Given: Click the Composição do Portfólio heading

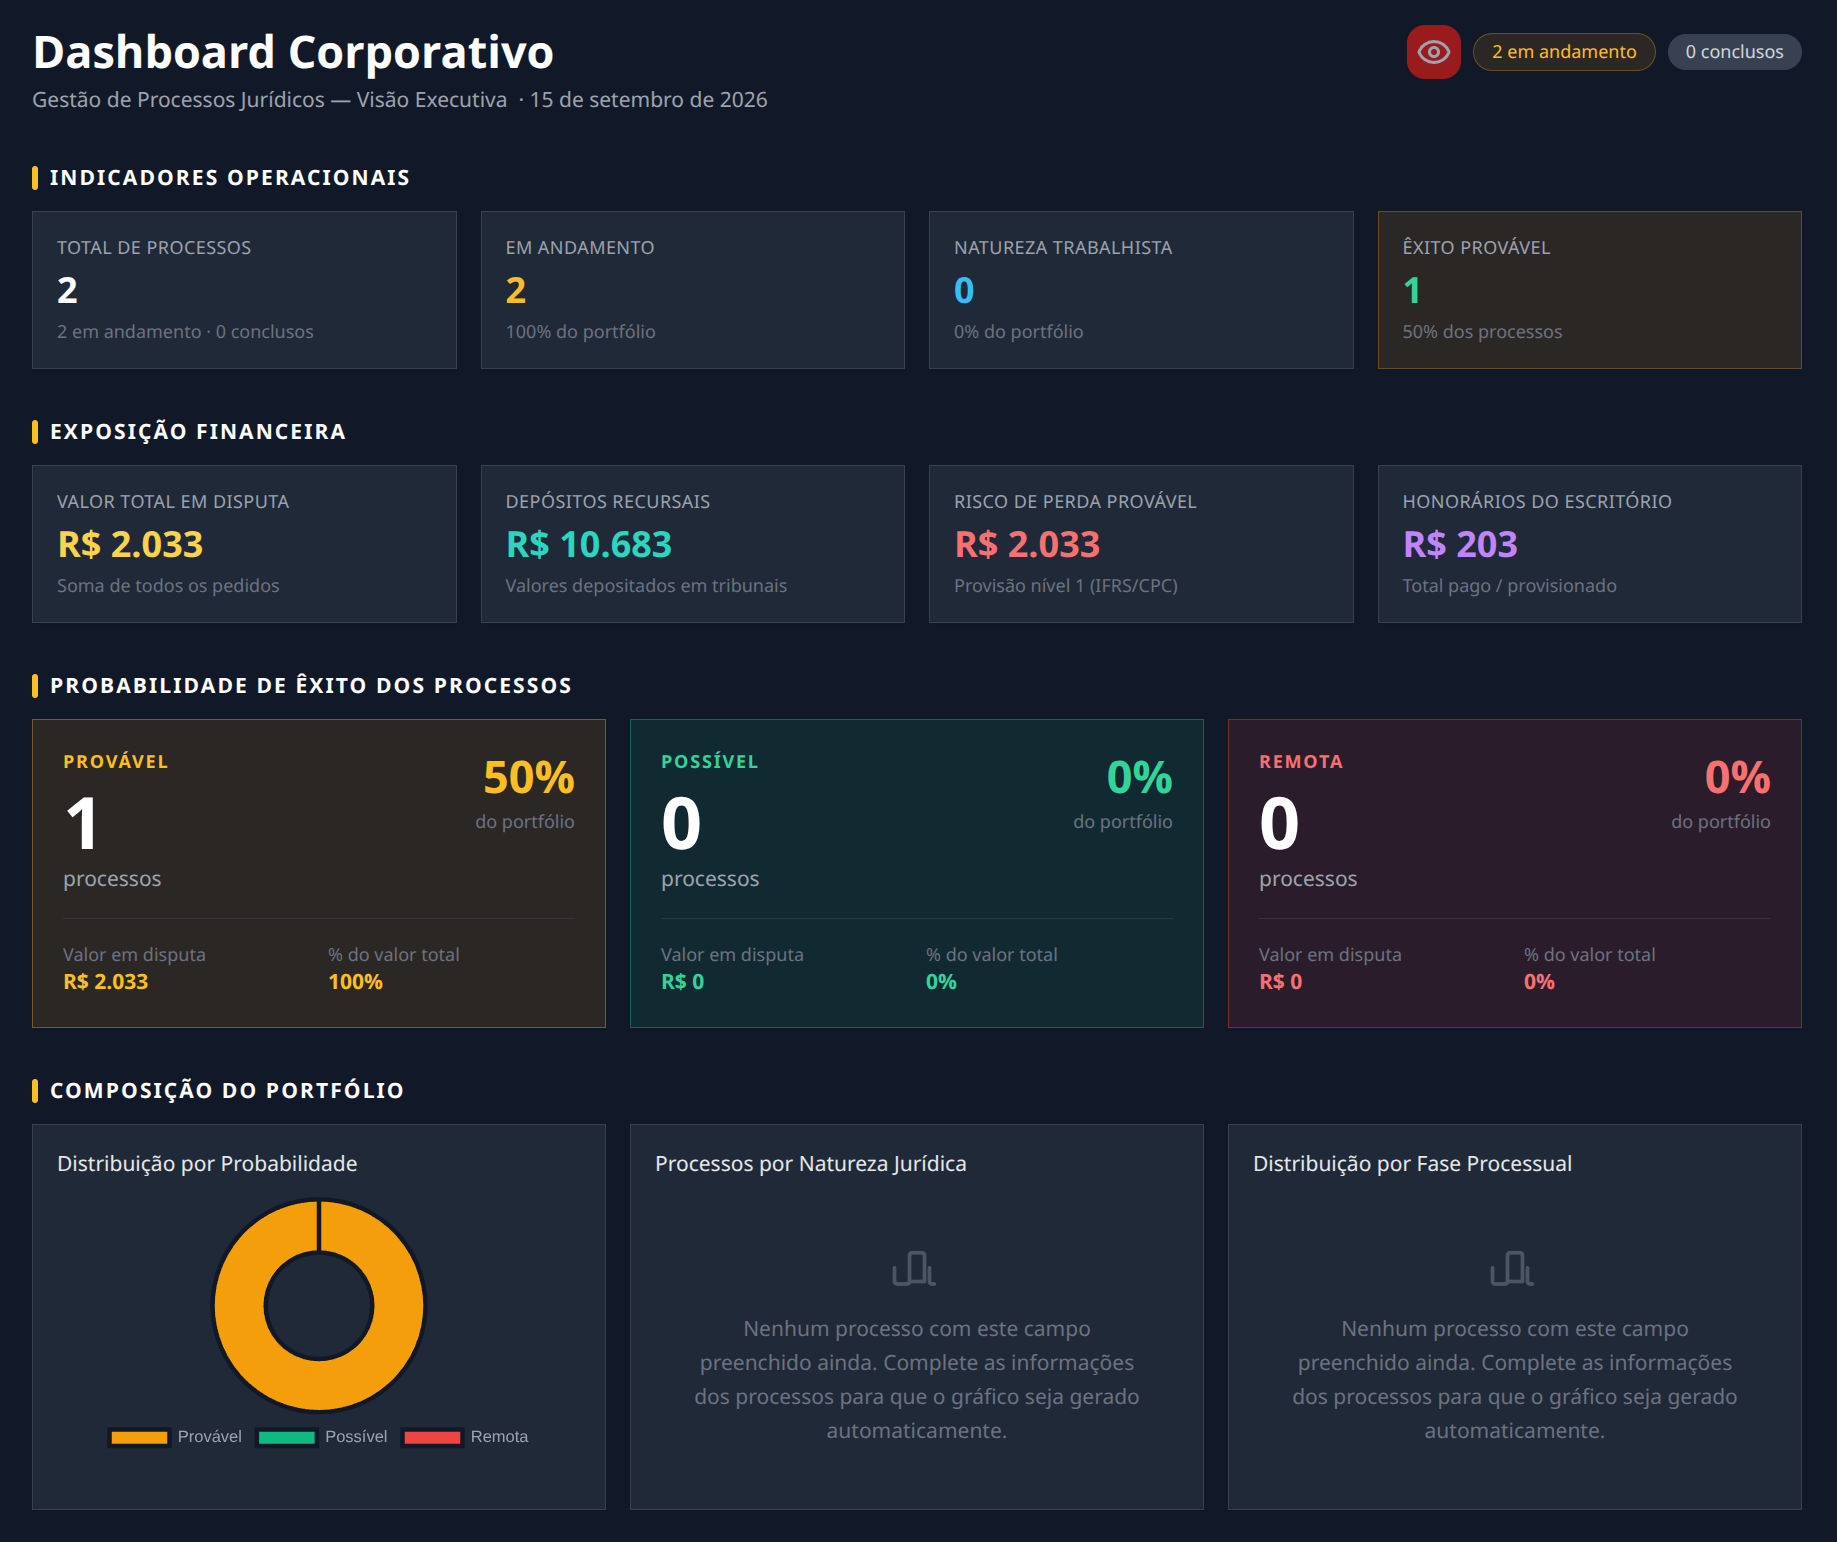Looking at the screenshot, I should [227, 1091].
